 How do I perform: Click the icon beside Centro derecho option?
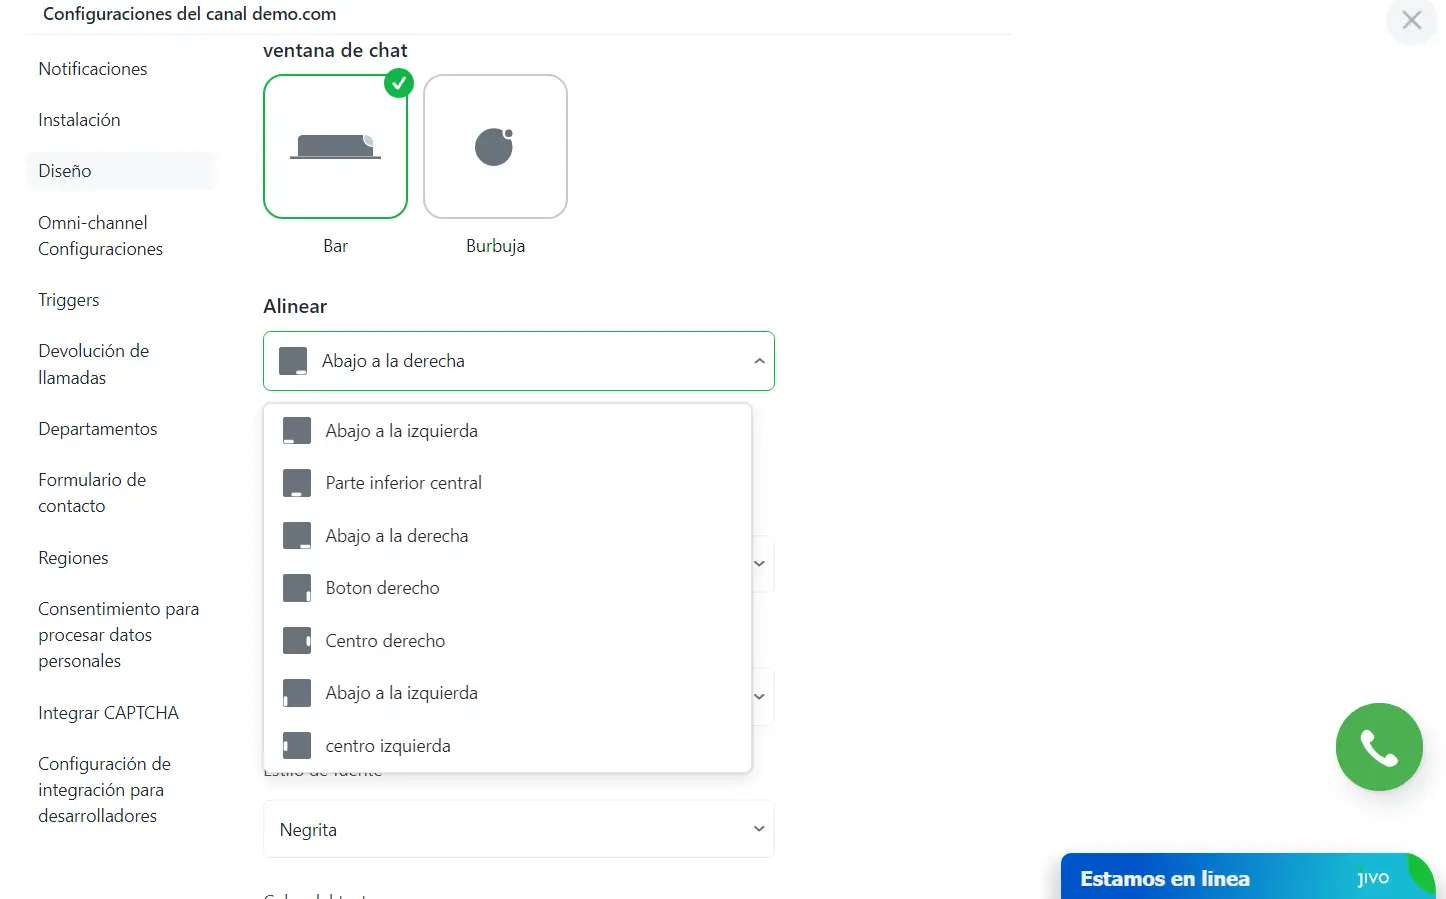(297, 641)
